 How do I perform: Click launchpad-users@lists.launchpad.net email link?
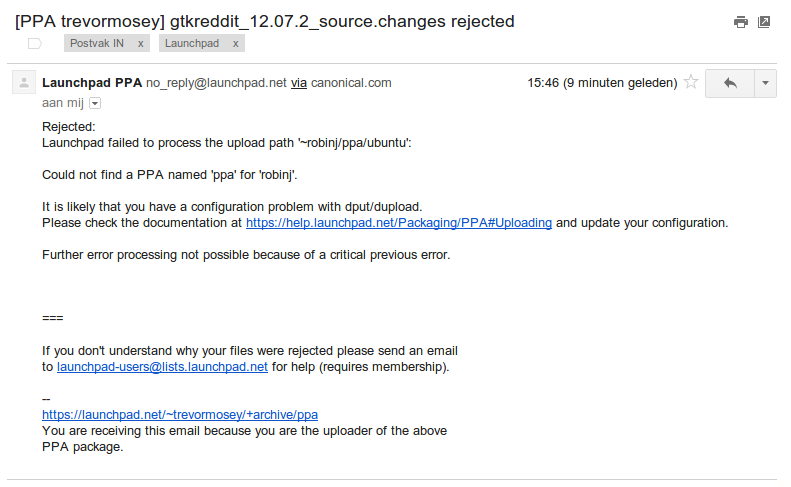point(162,367)
